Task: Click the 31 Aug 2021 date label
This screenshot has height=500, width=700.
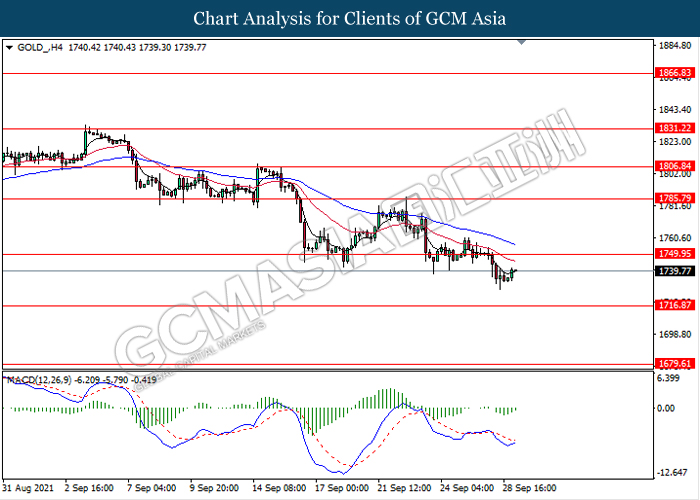Action: 28,488
